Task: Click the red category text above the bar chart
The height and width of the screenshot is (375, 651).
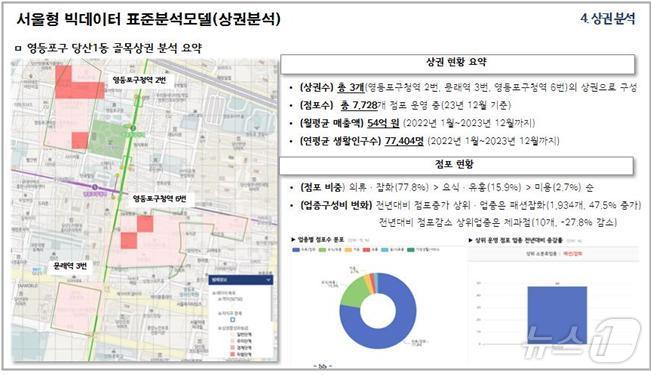Action: pos(573,253)
